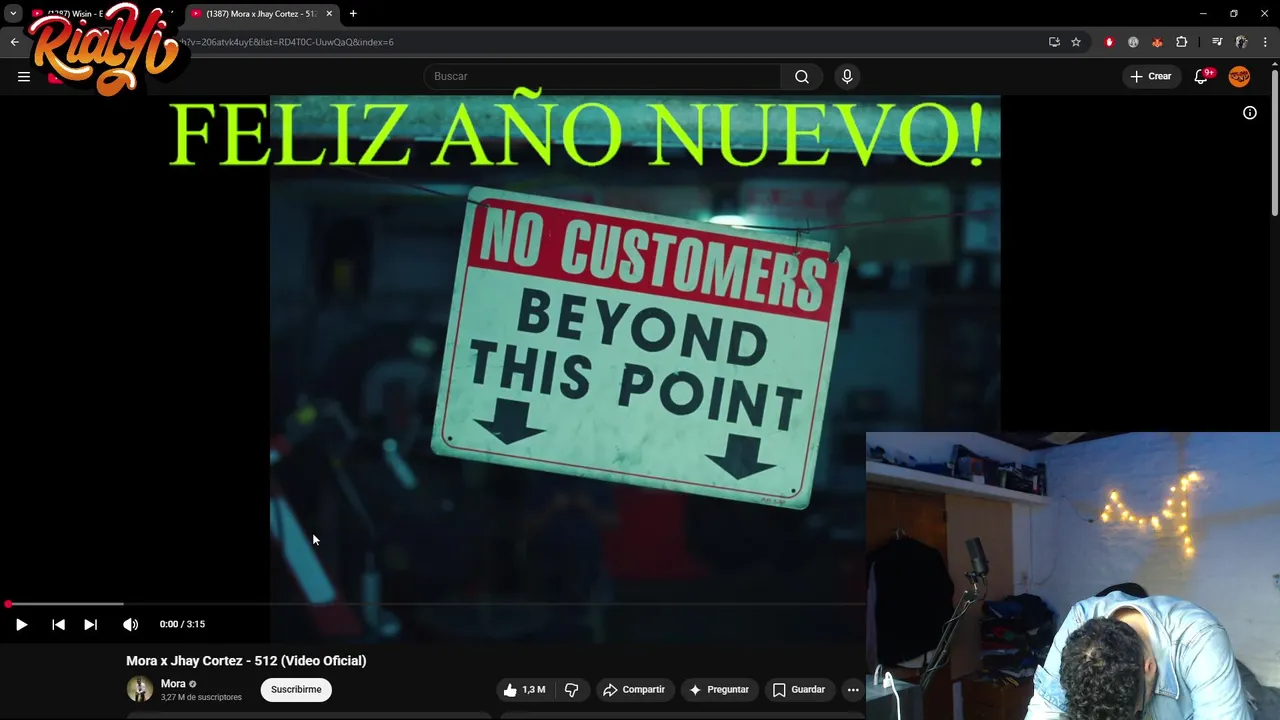Open Mora channel avatar

(x=140, y=689)
